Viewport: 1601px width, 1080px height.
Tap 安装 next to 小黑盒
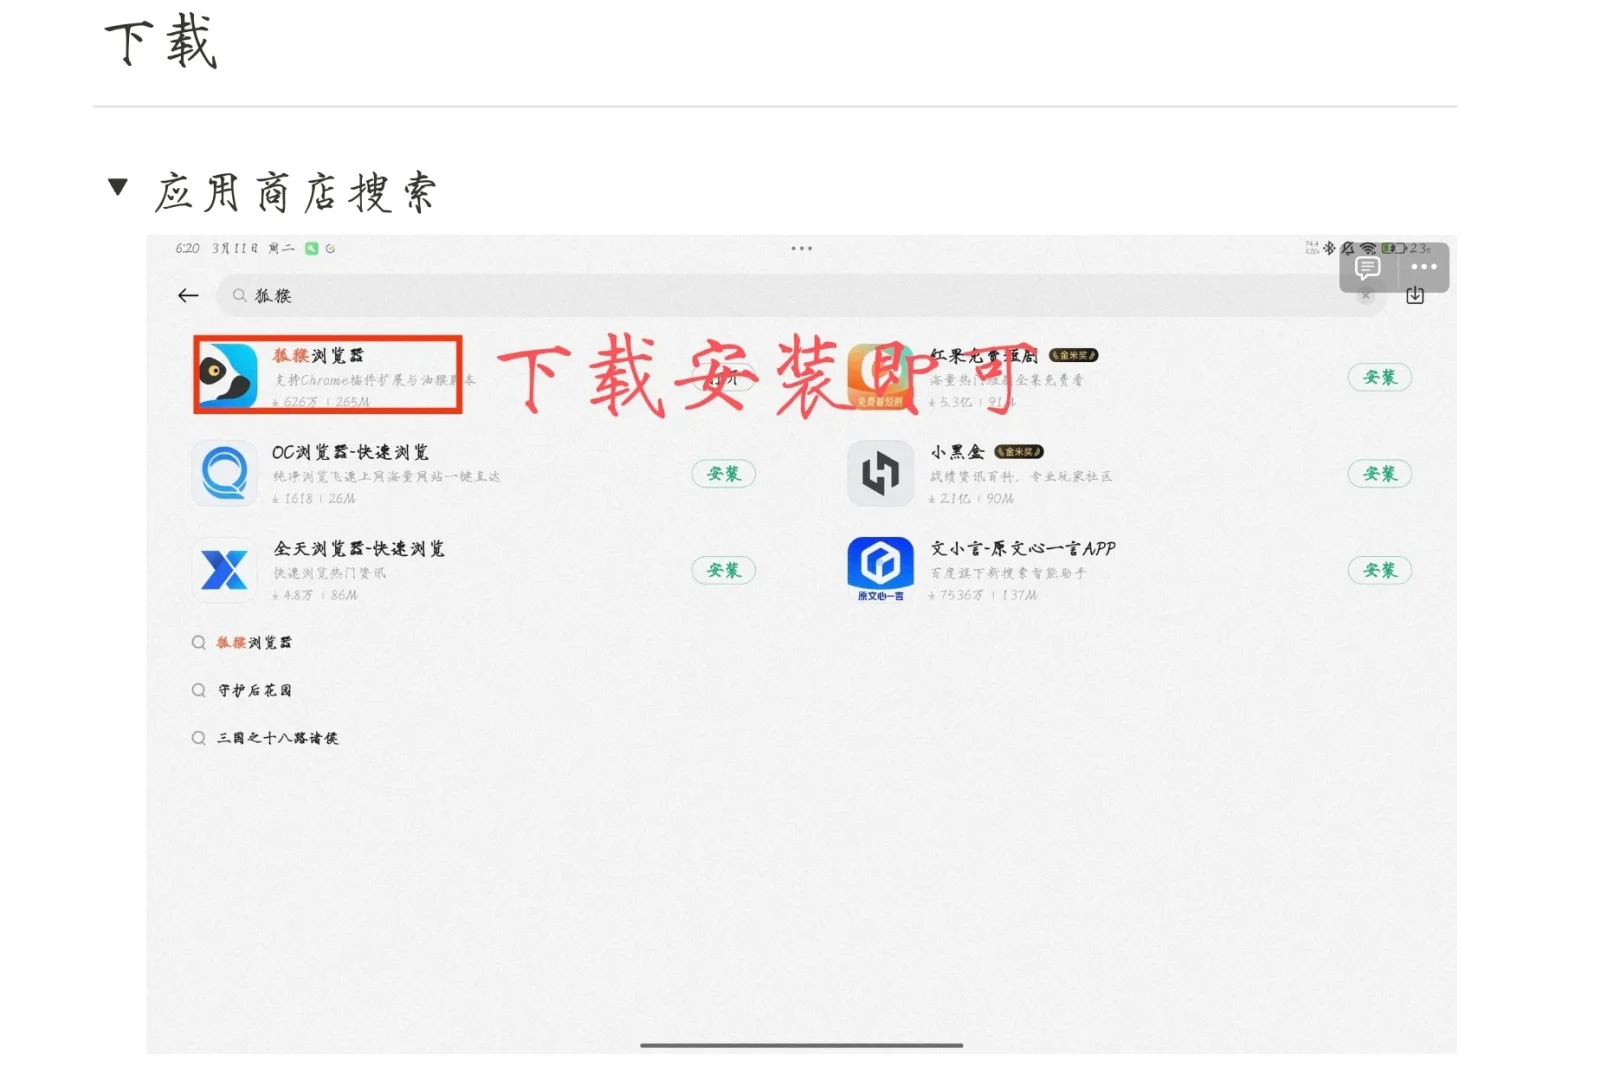(x=1380, y=473)
